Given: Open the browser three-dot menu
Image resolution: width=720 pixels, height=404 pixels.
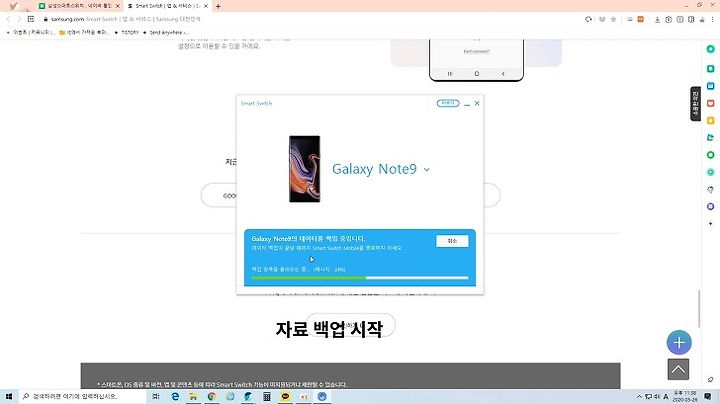Looking at the screenshot, I should [x=713, y=19].
